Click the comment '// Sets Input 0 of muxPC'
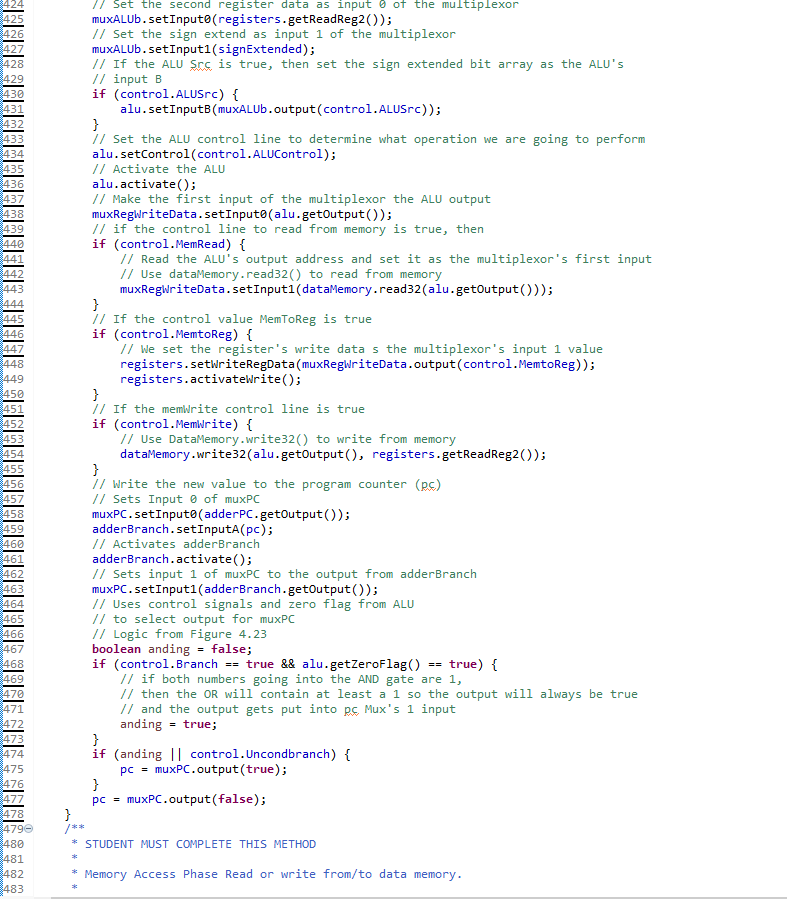Screen dimensions: 787x899 [x=175, y=499]
